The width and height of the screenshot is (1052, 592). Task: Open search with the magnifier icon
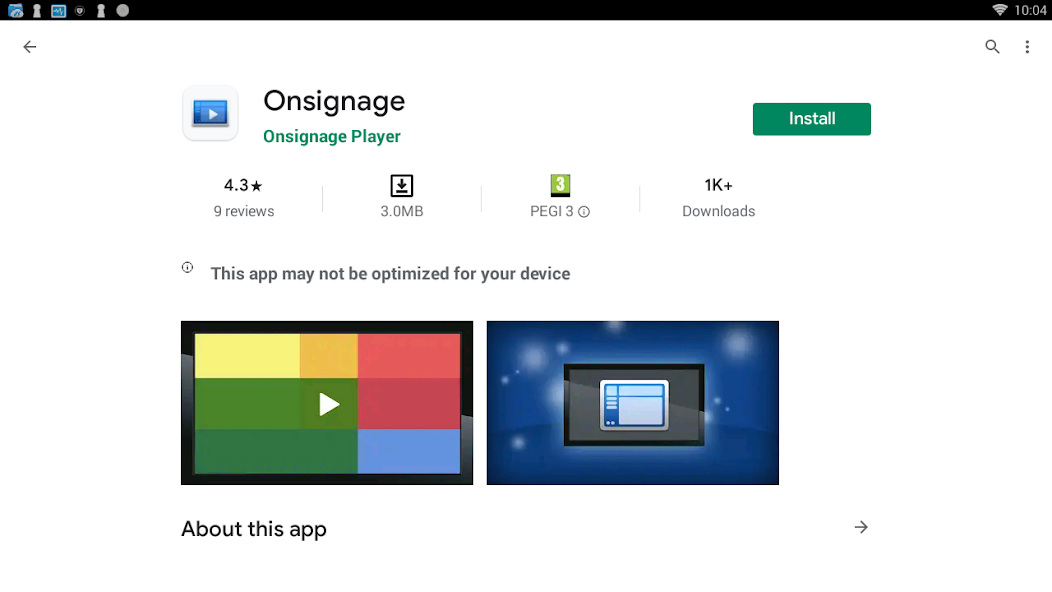[x=992, y=47]
